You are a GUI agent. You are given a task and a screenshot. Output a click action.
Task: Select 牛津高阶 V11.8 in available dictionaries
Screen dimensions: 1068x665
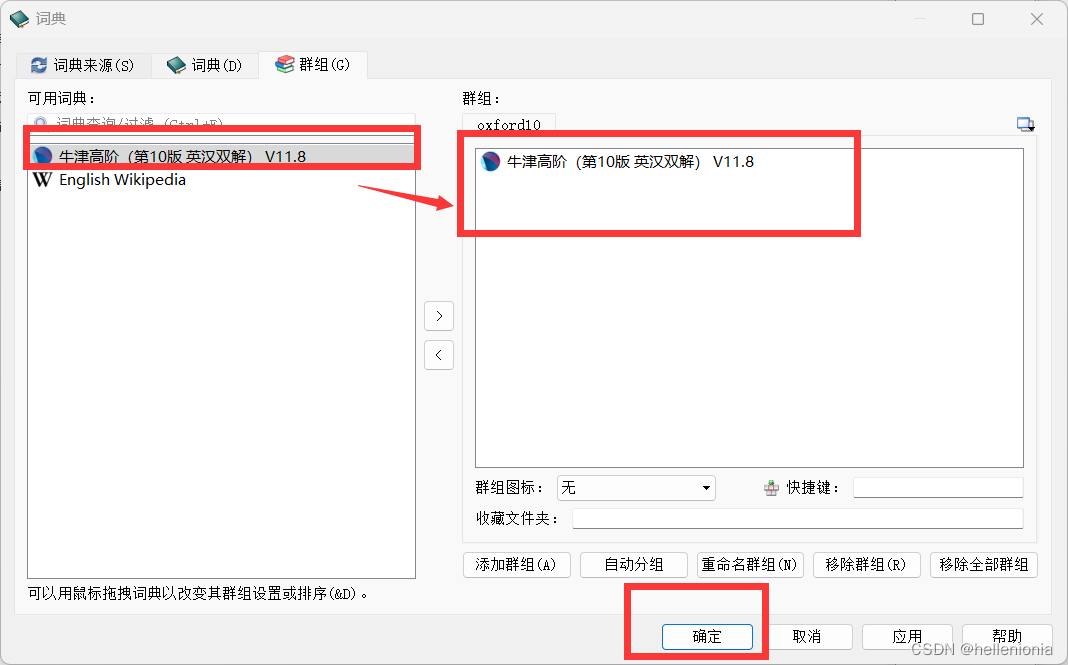pos(221,156)
